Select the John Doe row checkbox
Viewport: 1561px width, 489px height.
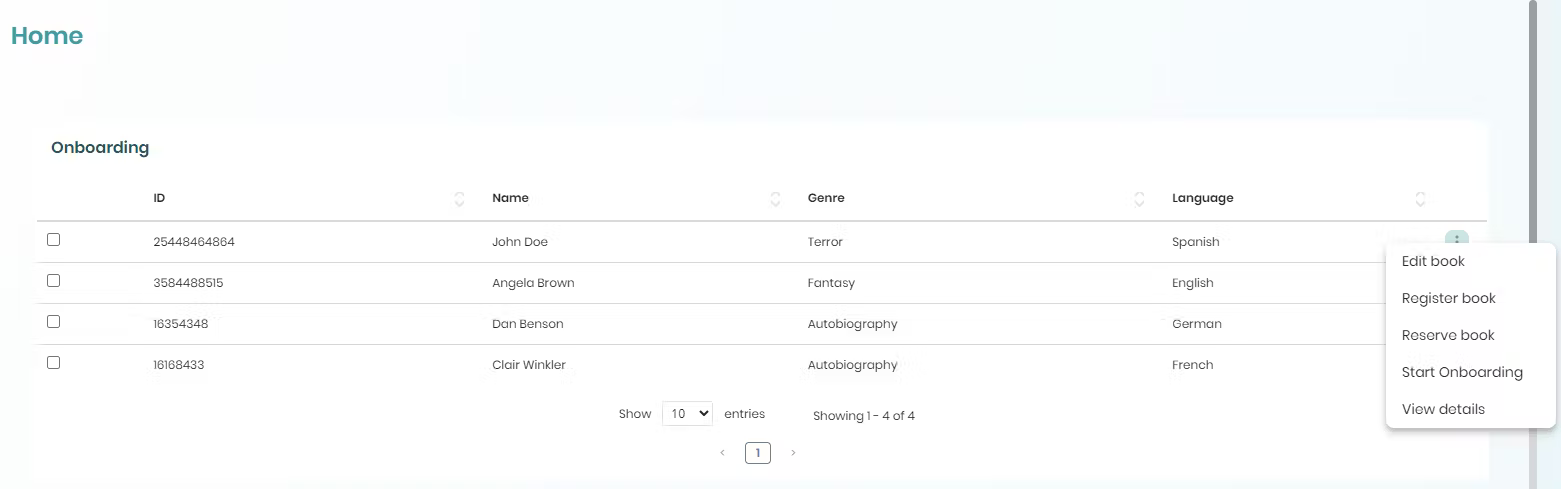[54, 240]
